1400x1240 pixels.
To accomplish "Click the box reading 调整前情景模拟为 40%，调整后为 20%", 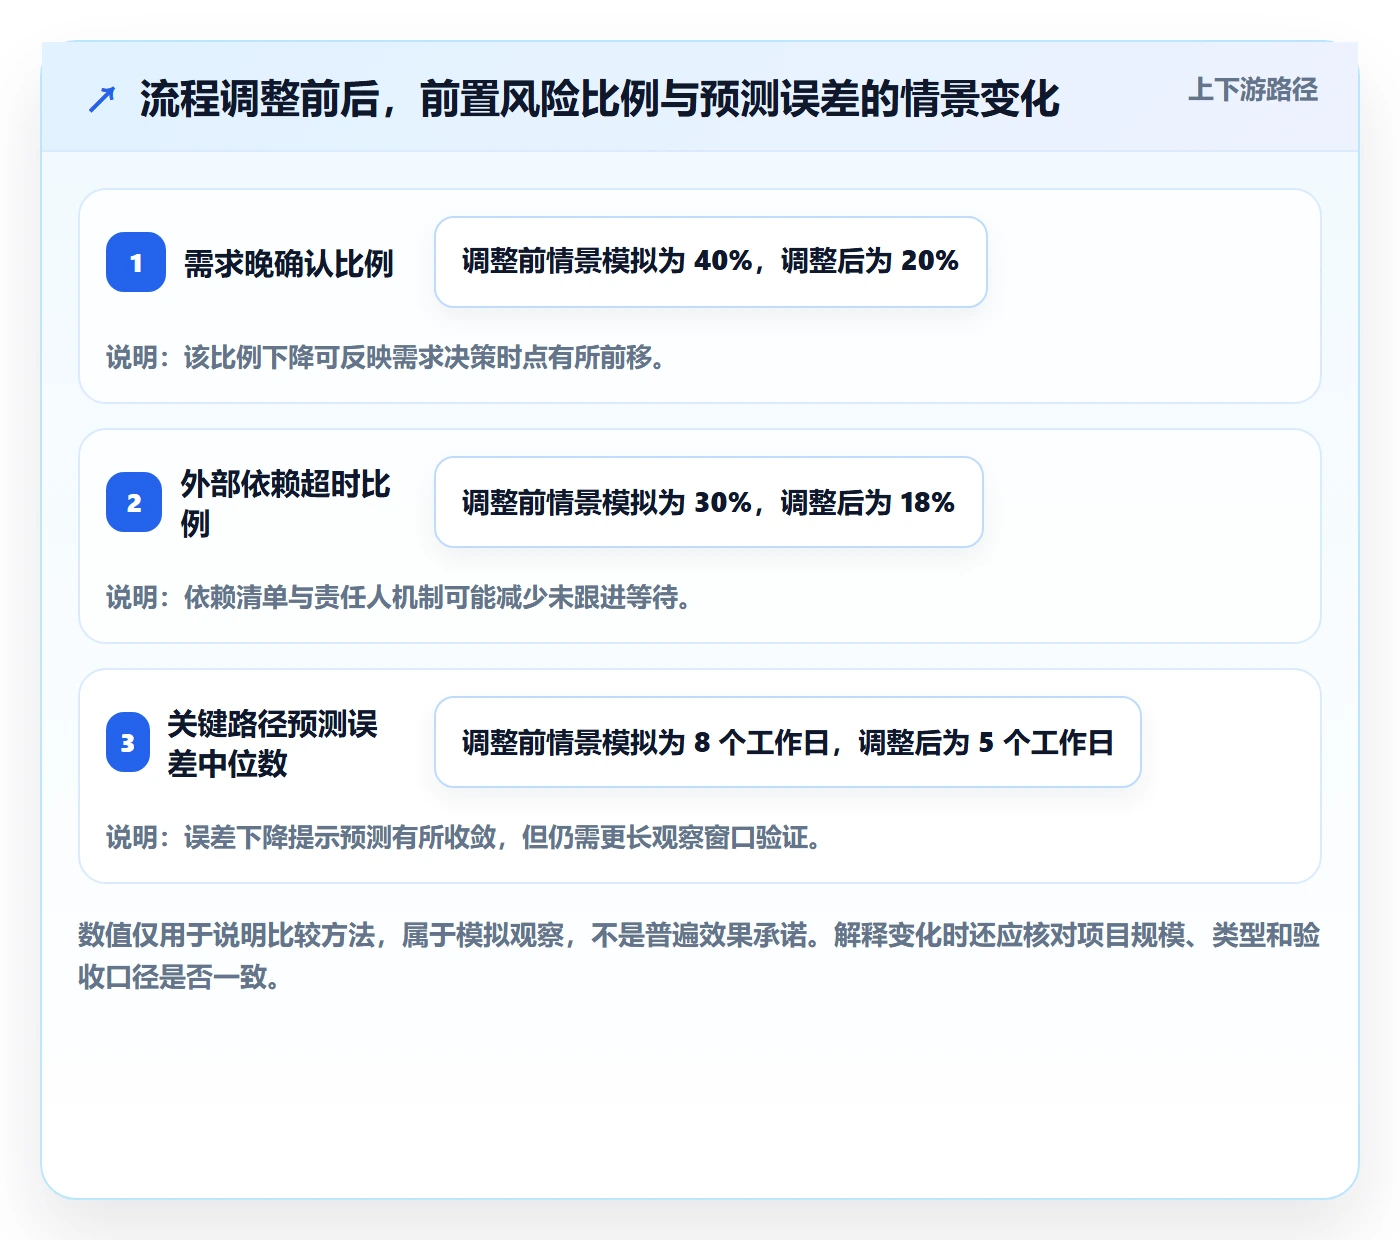I will pos(711,262).
